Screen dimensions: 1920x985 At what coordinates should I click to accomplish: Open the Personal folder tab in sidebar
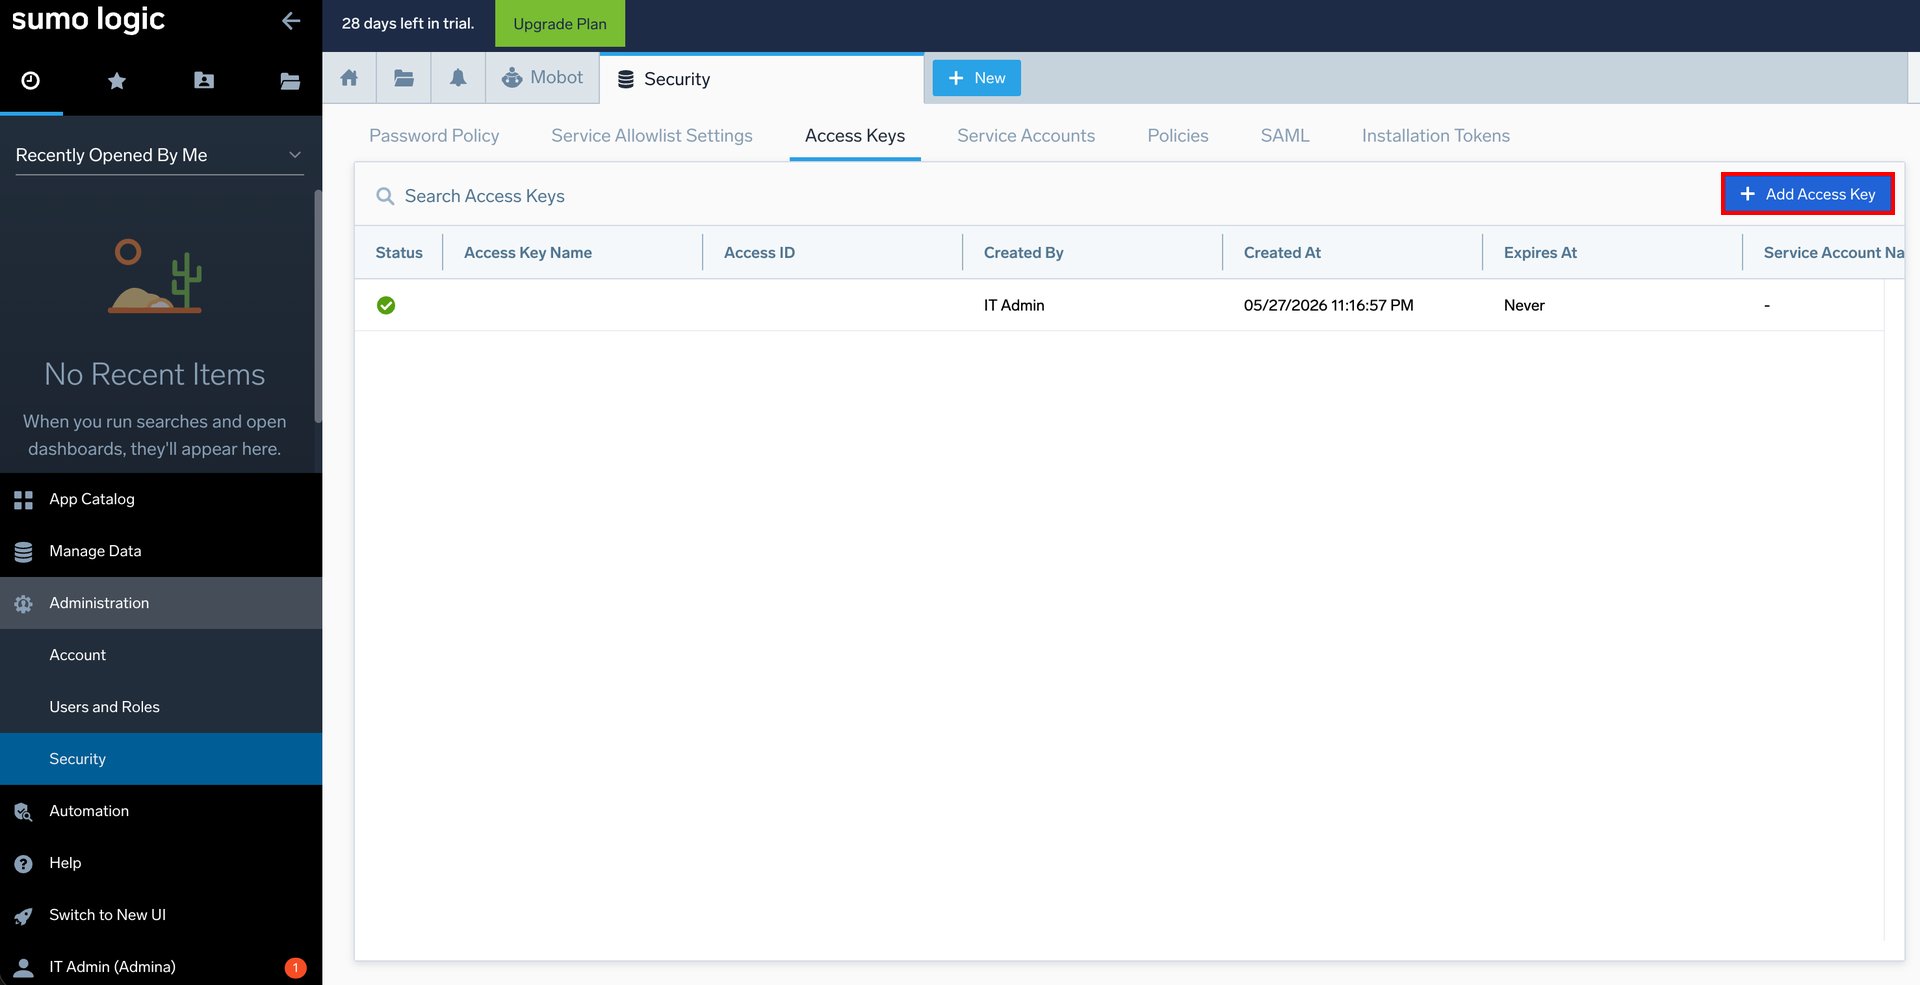pyautogui.click(x=204, y=81)
